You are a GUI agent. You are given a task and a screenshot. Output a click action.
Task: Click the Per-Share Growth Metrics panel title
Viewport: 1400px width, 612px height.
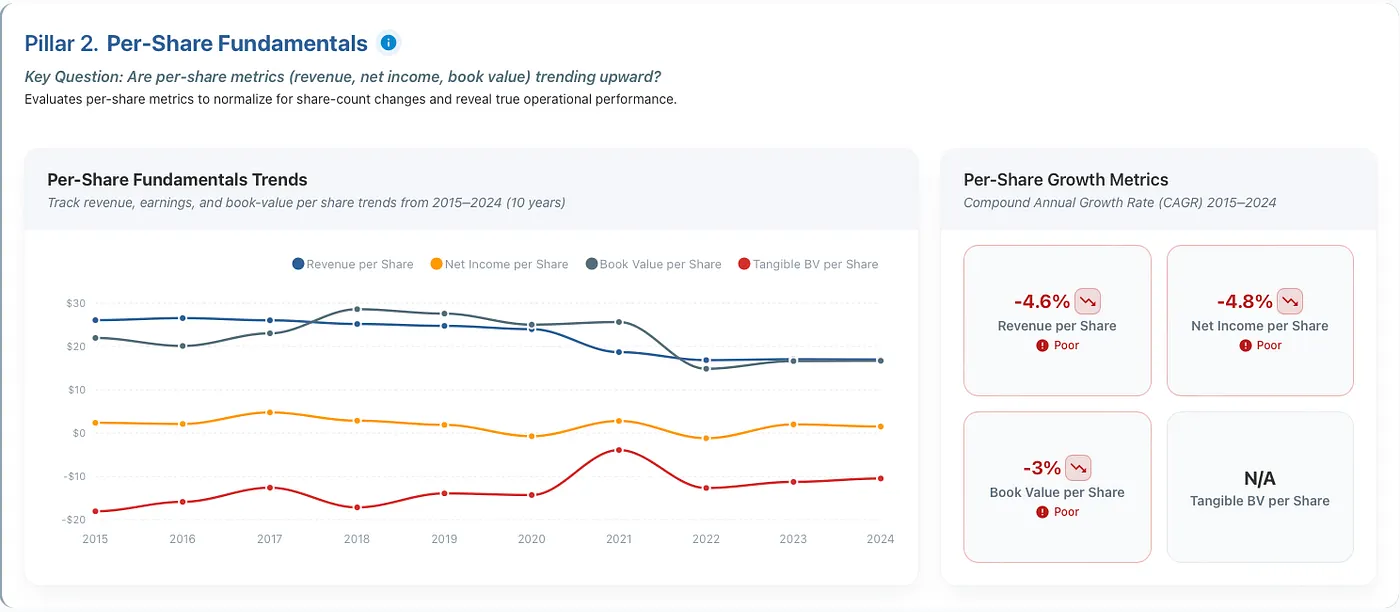[x=1066, y=180]
